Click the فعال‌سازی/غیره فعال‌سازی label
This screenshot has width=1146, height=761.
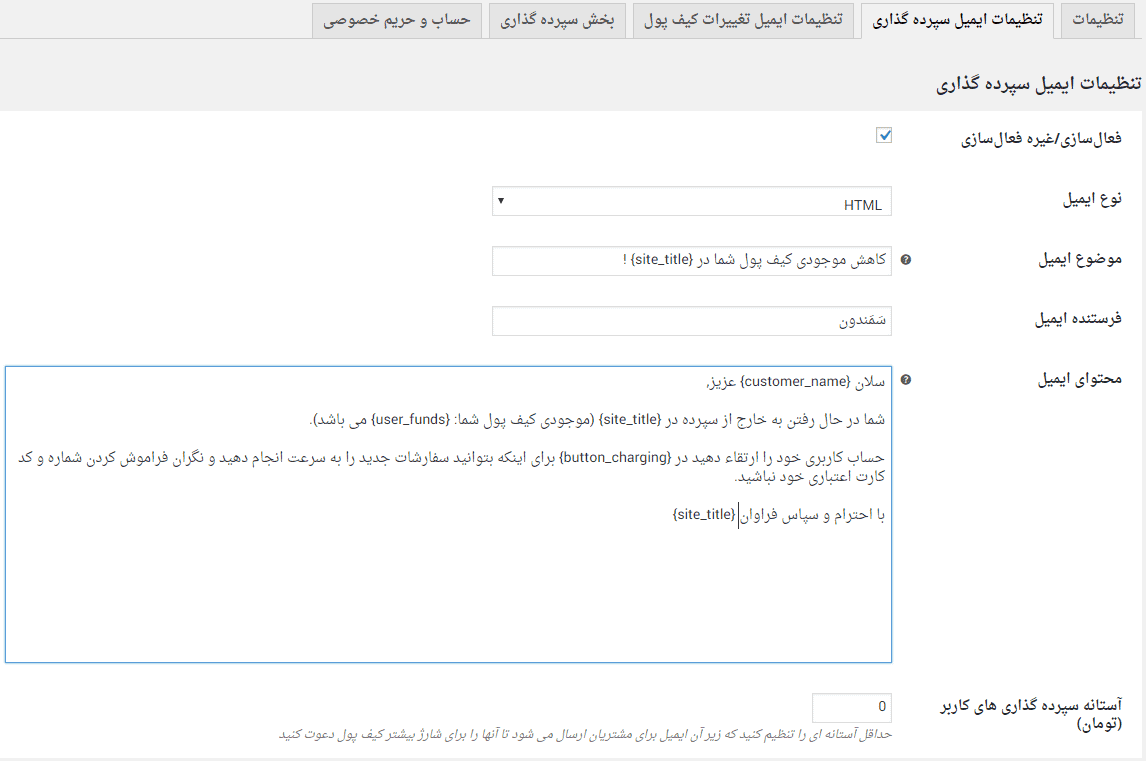point(1041,138)
